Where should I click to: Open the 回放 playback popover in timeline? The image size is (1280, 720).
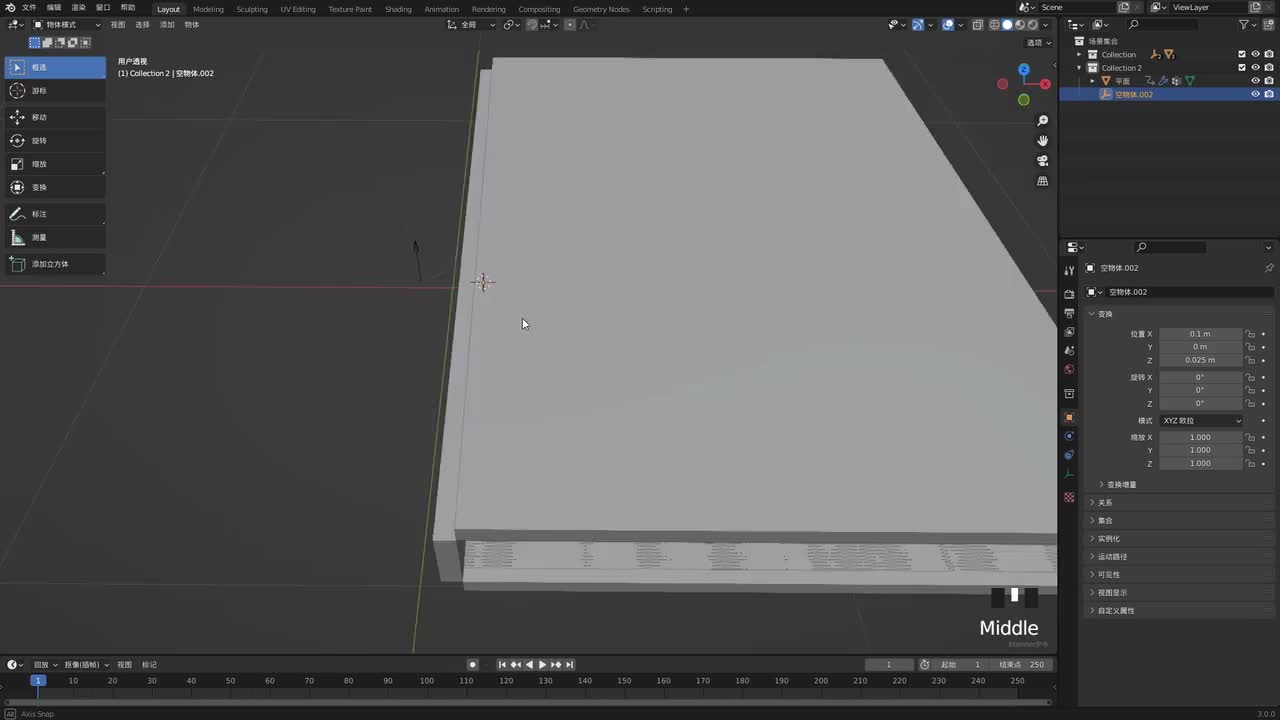click(x=45, y=665)
